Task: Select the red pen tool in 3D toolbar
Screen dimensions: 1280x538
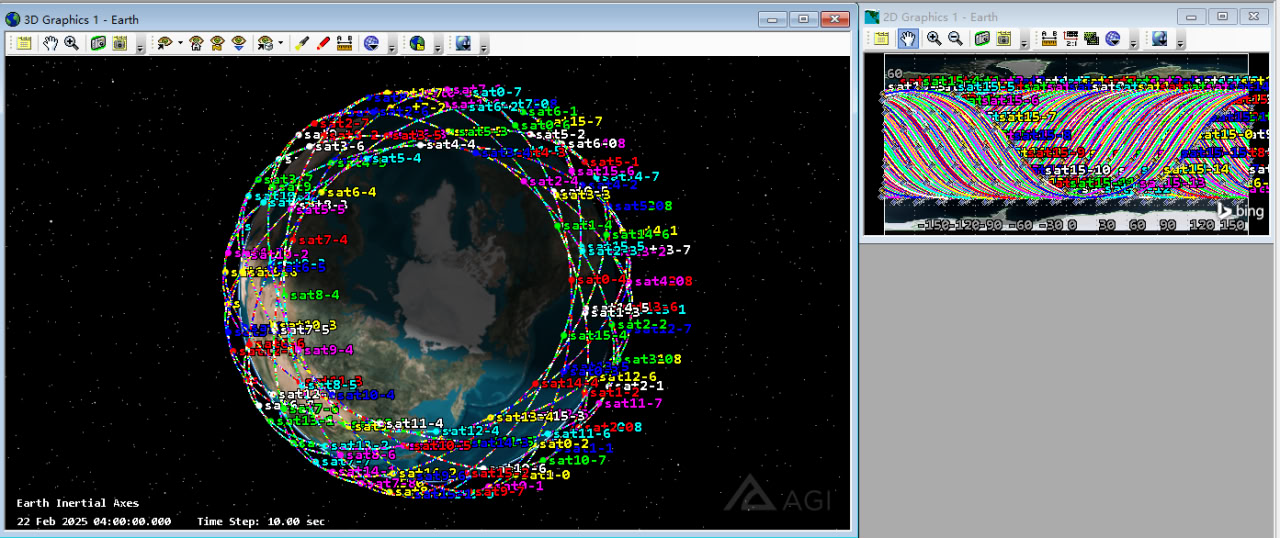Action: [323, 43]
